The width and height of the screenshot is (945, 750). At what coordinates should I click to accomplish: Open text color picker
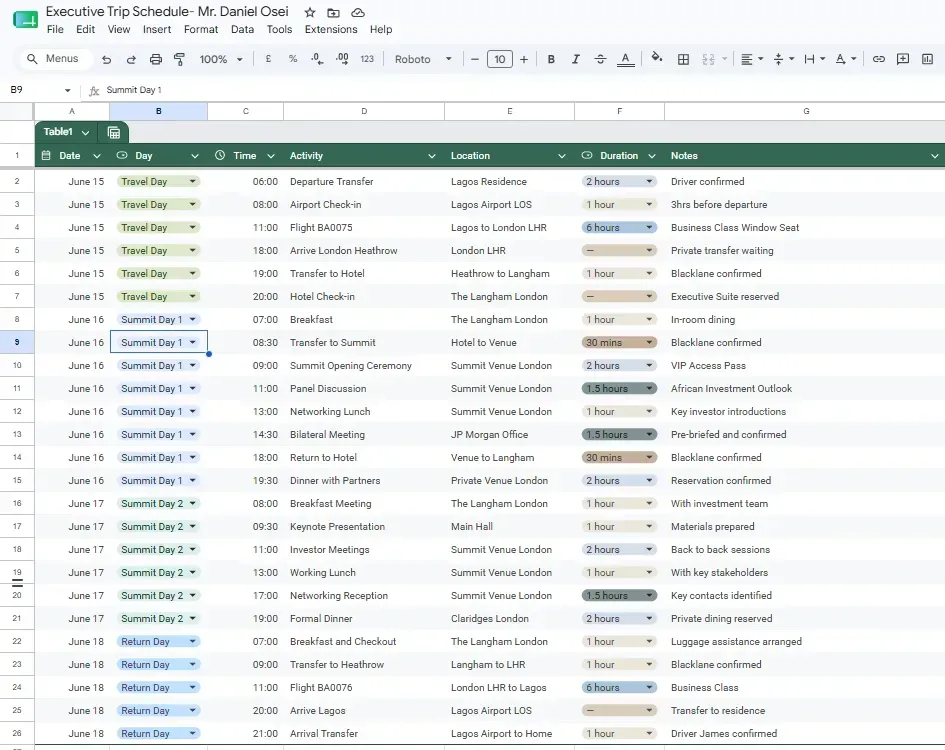626,59
